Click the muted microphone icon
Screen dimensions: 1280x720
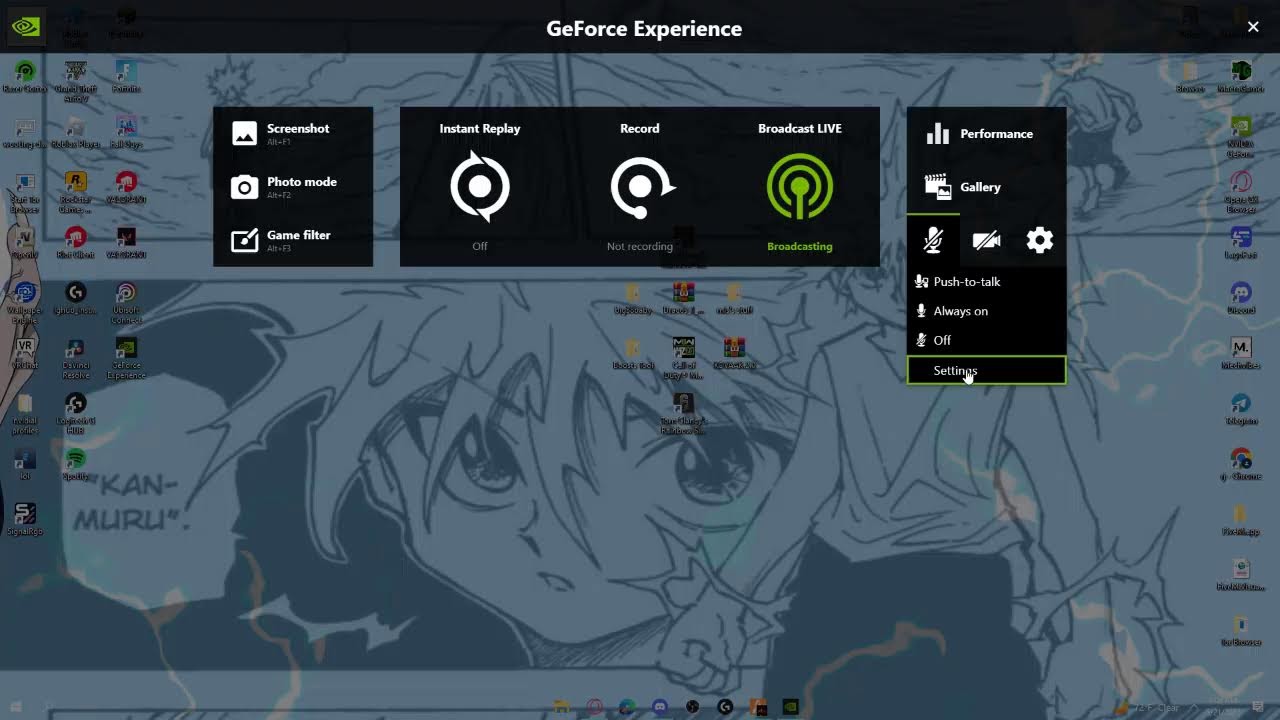pyautogui.click(x=933, y=240)
